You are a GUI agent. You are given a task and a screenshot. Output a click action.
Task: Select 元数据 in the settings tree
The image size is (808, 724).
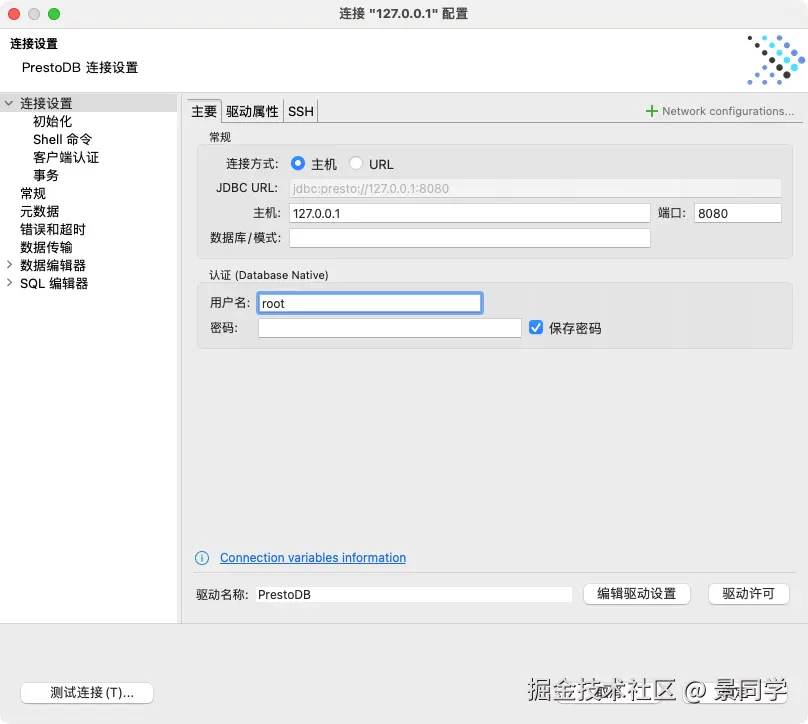tap(39, 211)
